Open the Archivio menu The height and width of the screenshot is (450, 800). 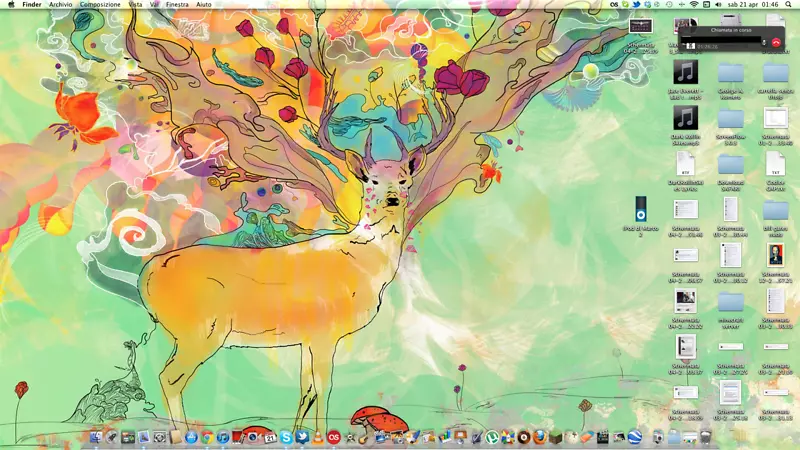tap(60, 5)
